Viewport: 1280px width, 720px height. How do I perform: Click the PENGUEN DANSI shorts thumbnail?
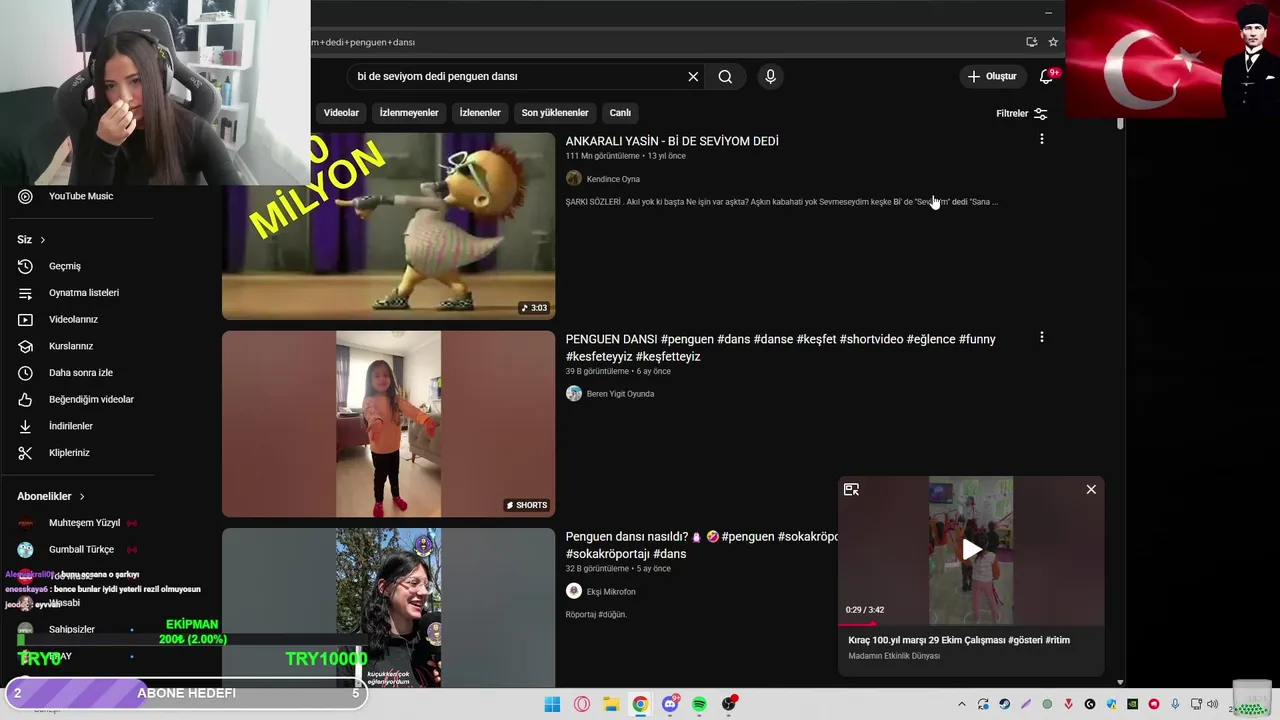click(388, 424)
